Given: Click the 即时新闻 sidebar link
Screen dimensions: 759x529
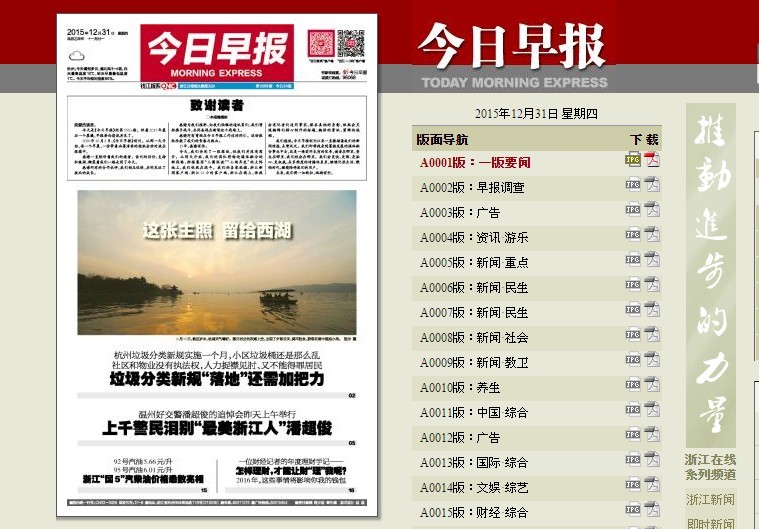Looking at the screenshot, I should pos(710,523).
